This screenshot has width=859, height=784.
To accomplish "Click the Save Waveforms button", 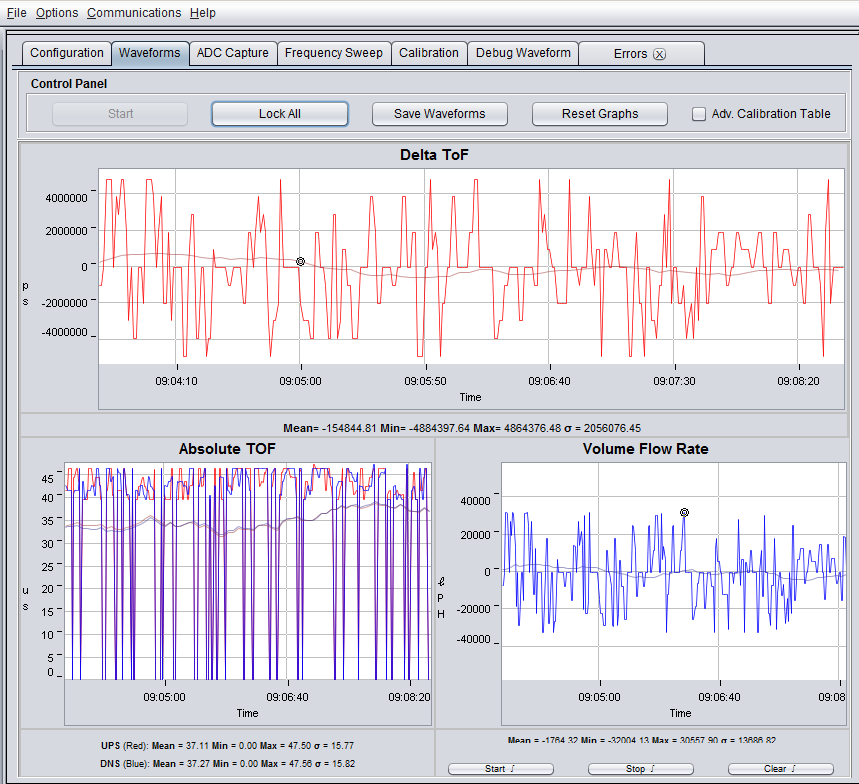I will [x=439, y=114].
